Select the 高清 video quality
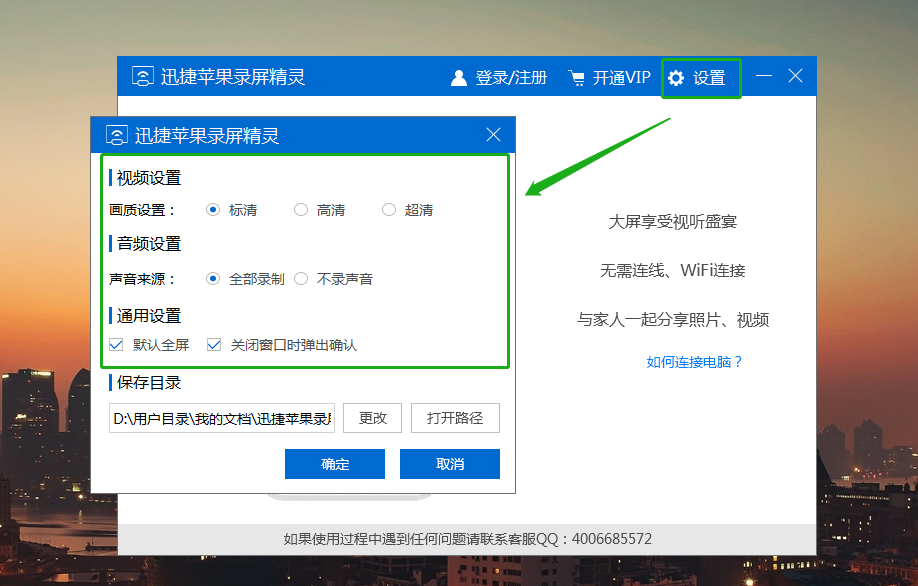Image resolution: width=918 pixels, height=586 pixels. (301, 209)
